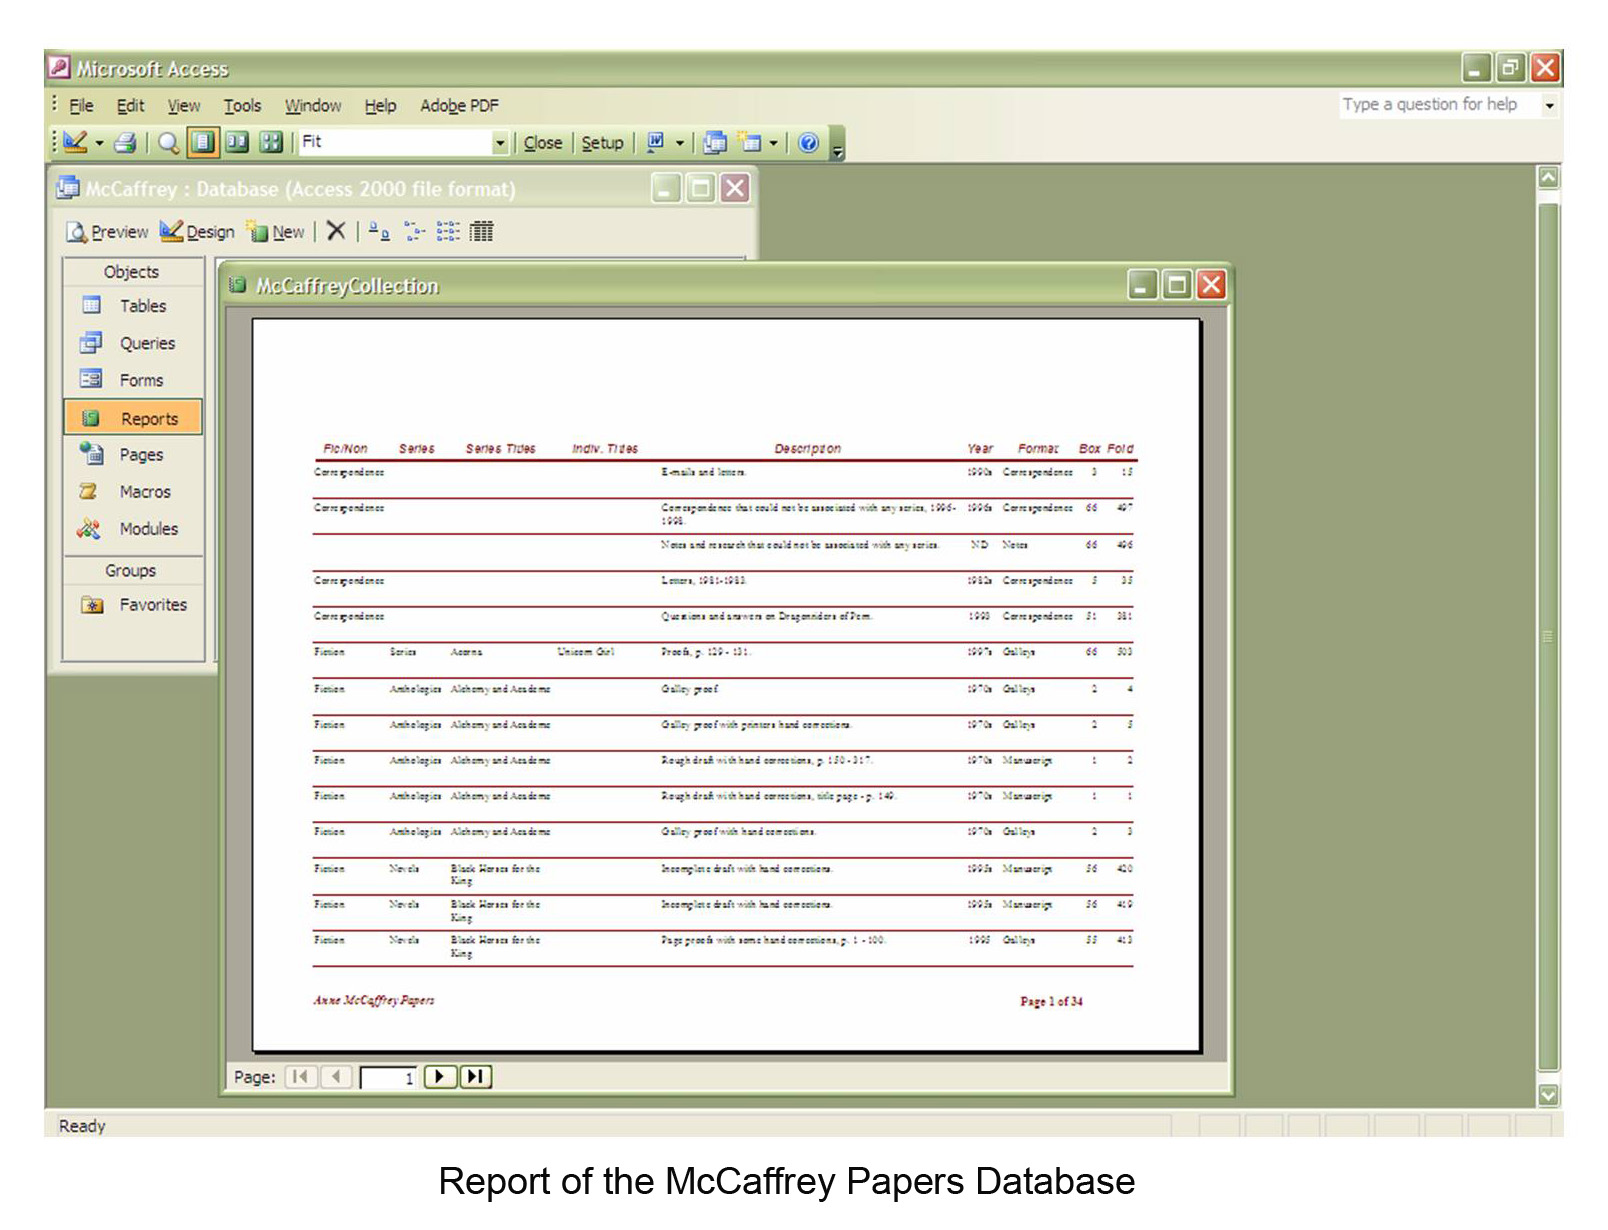Switch to Multiple Pages view
Screen dimensions: 1608x1230
click(x=271, y=142)
